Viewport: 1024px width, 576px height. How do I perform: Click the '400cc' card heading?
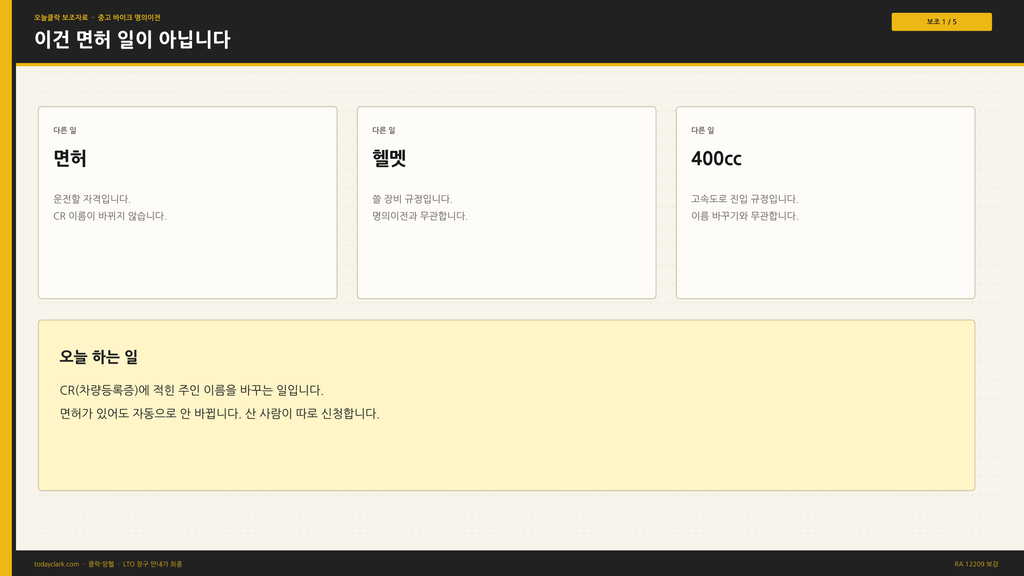pyautogui.click(x=716, y=159)
